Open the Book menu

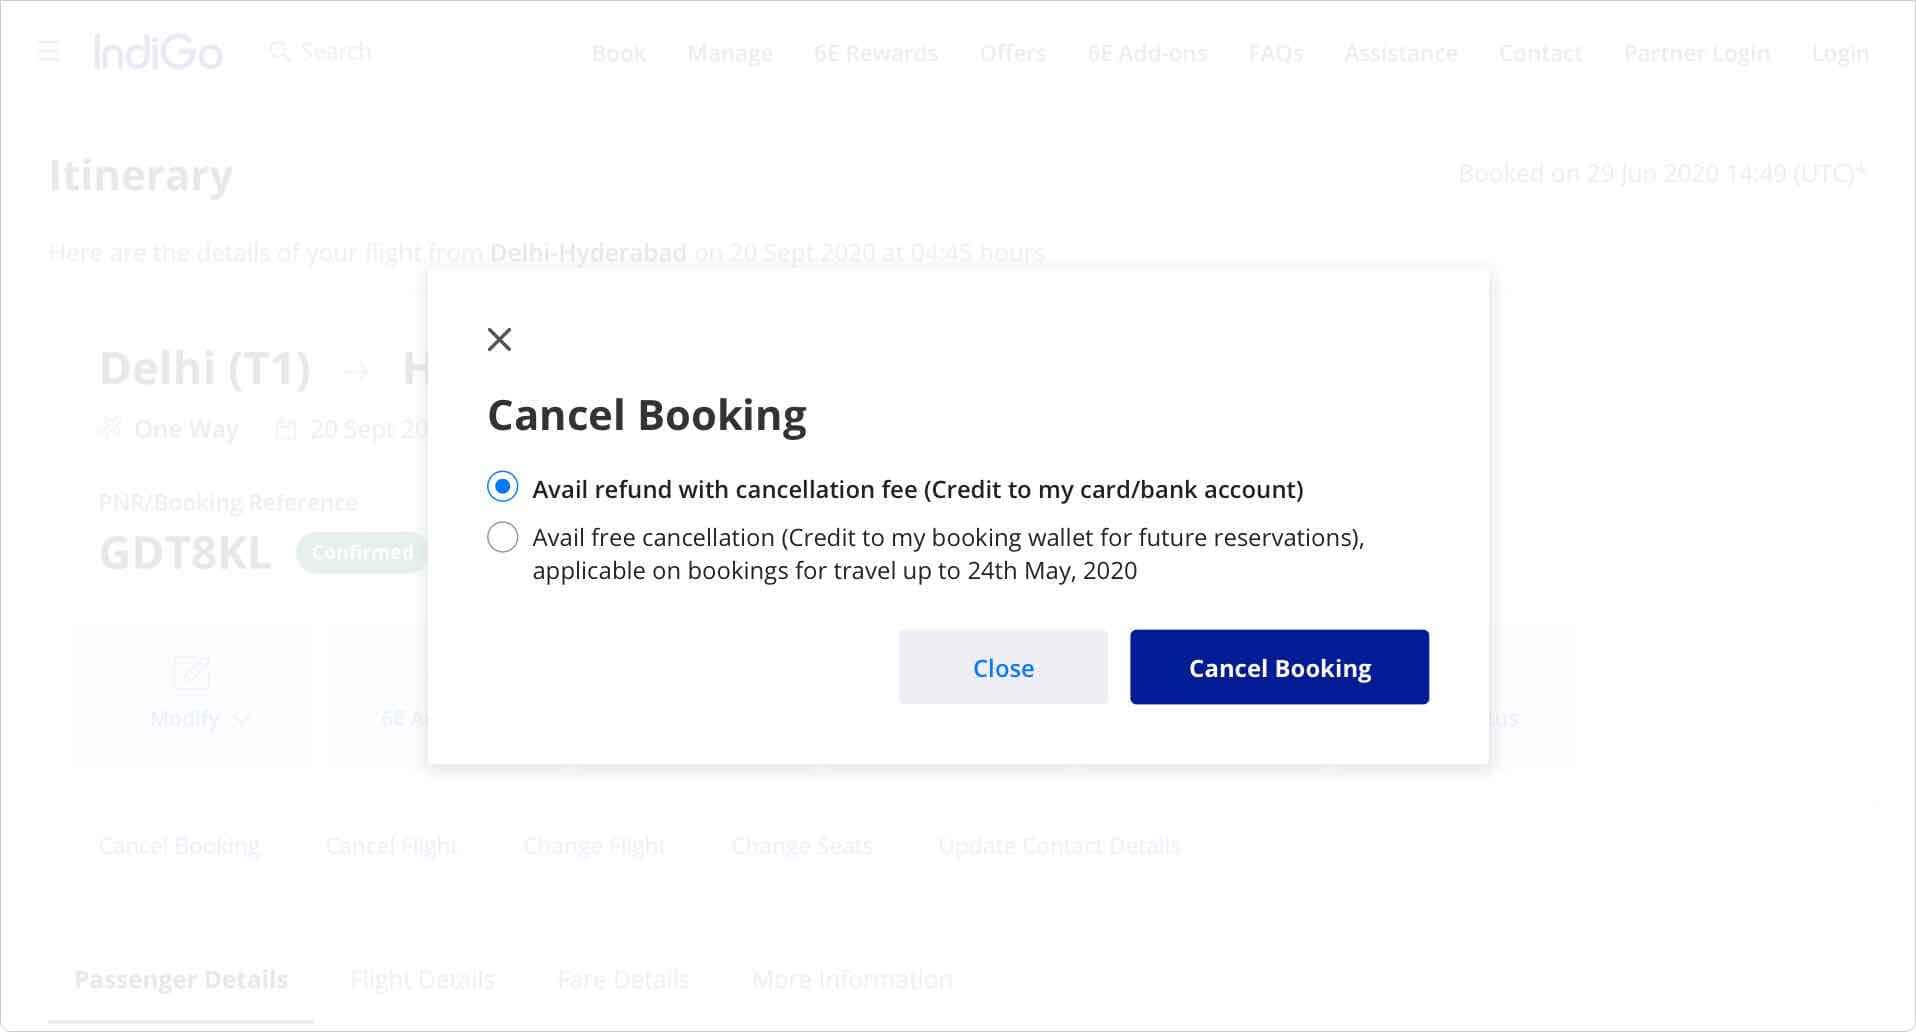(x=619, y=53)
